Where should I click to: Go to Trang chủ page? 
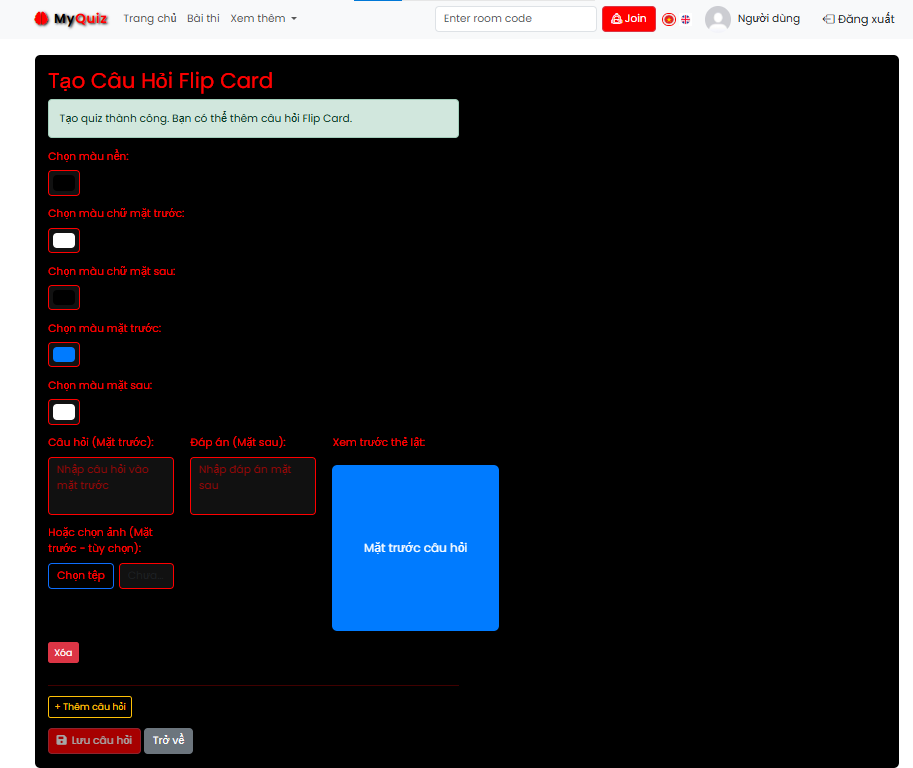coord(150,18)
